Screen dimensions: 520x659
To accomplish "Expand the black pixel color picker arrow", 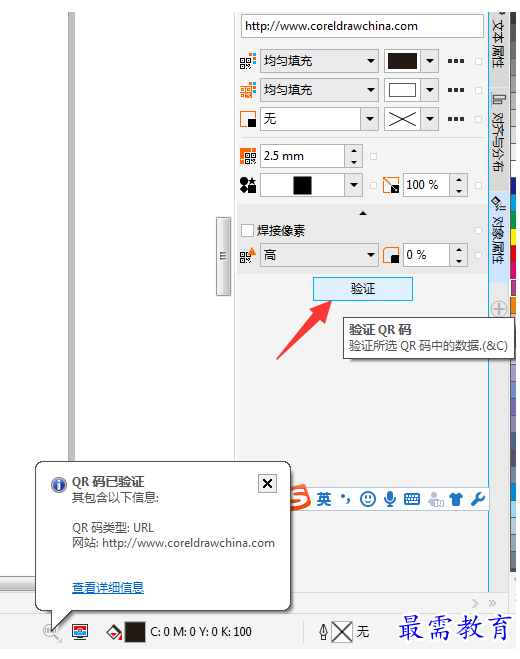I will (x=430, y=61).
